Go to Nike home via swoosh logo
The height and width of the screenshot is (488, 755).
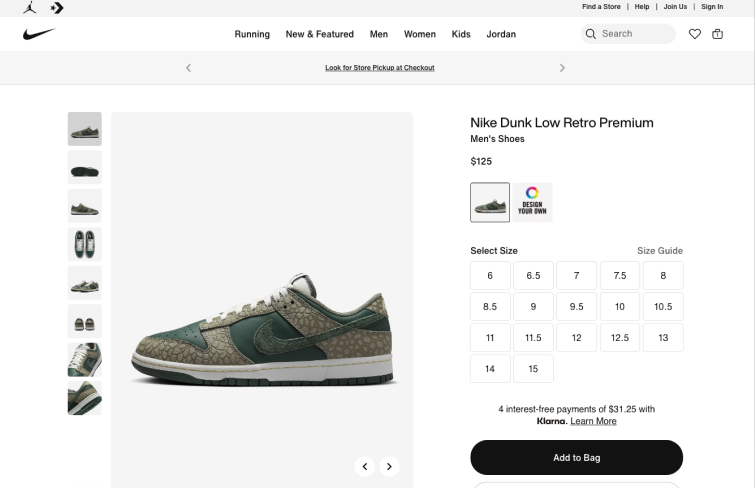(39, 34)
